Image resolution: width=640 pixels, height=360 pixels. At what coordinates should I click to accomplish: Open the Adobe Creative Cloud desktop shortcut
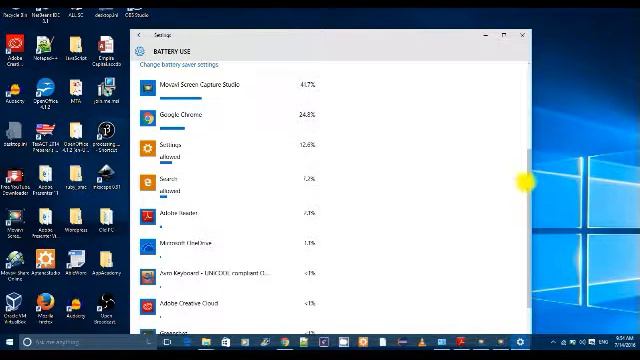point(15,50)
